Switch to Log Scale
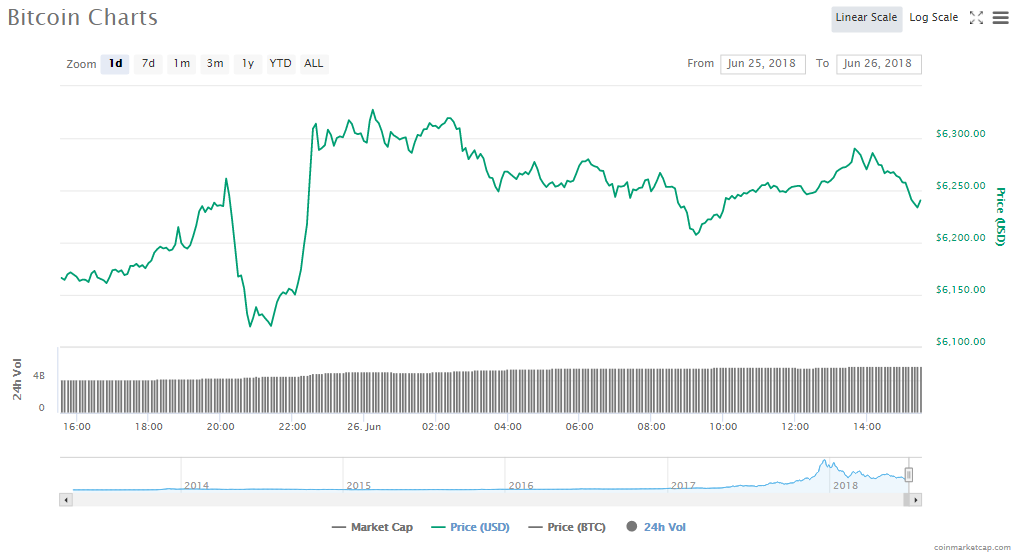Viewport: 1022px width, 557px height. point(933,18)
